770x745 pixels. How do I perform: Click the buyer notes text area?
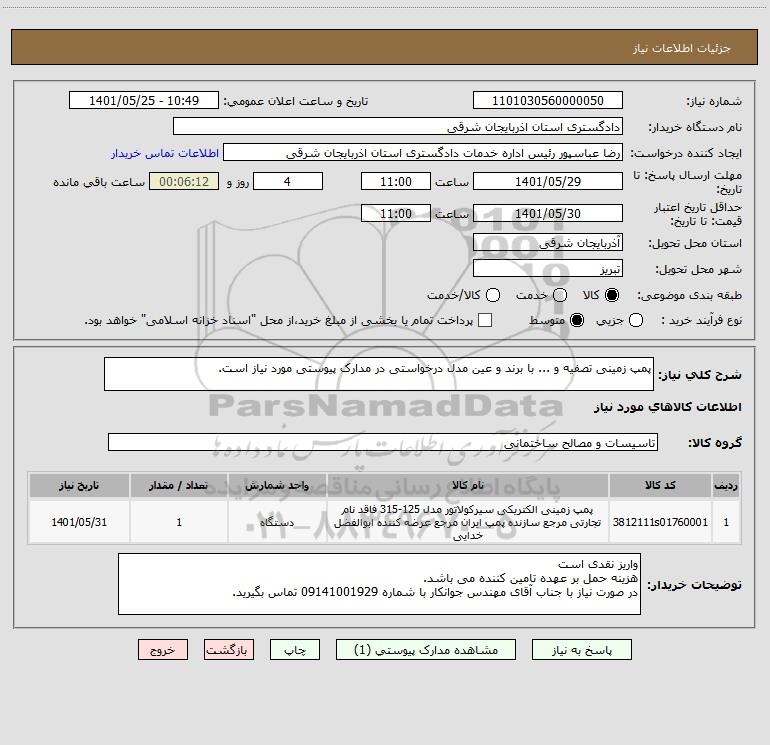coord(380,584)
